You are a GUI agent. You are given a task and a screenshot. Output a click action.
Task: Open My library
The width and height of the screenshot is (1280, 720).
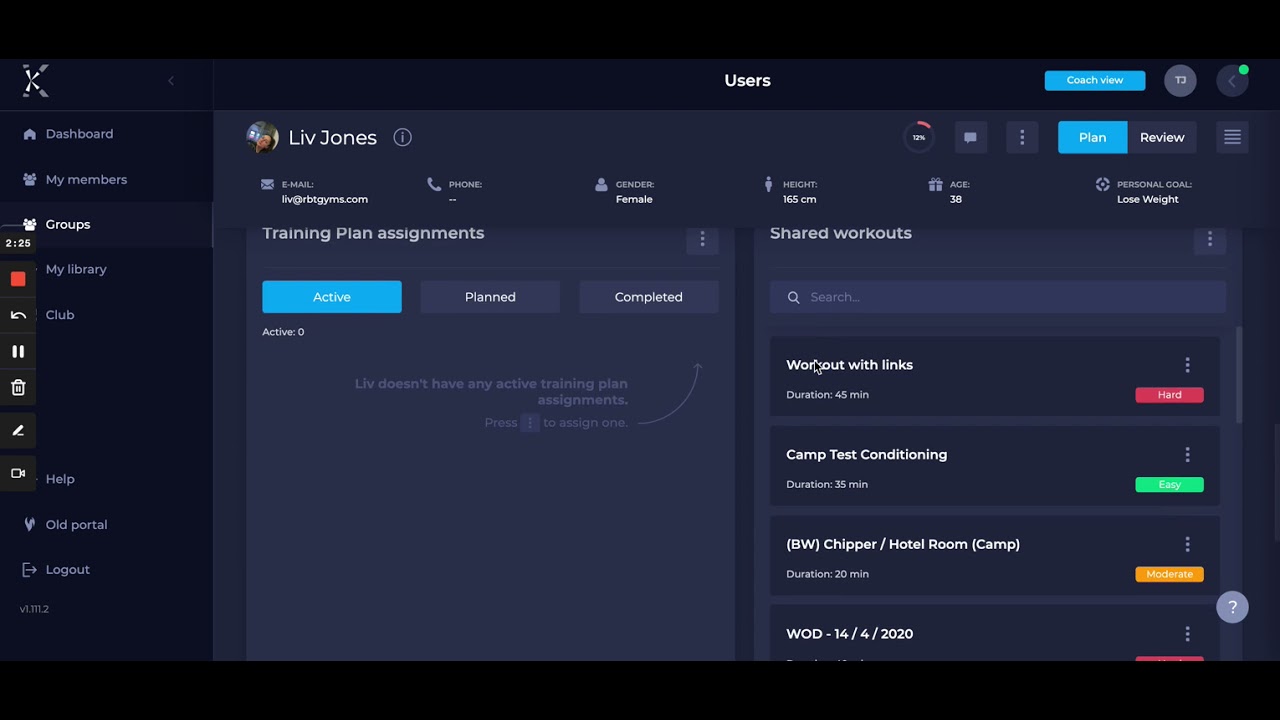click(75, 270)
